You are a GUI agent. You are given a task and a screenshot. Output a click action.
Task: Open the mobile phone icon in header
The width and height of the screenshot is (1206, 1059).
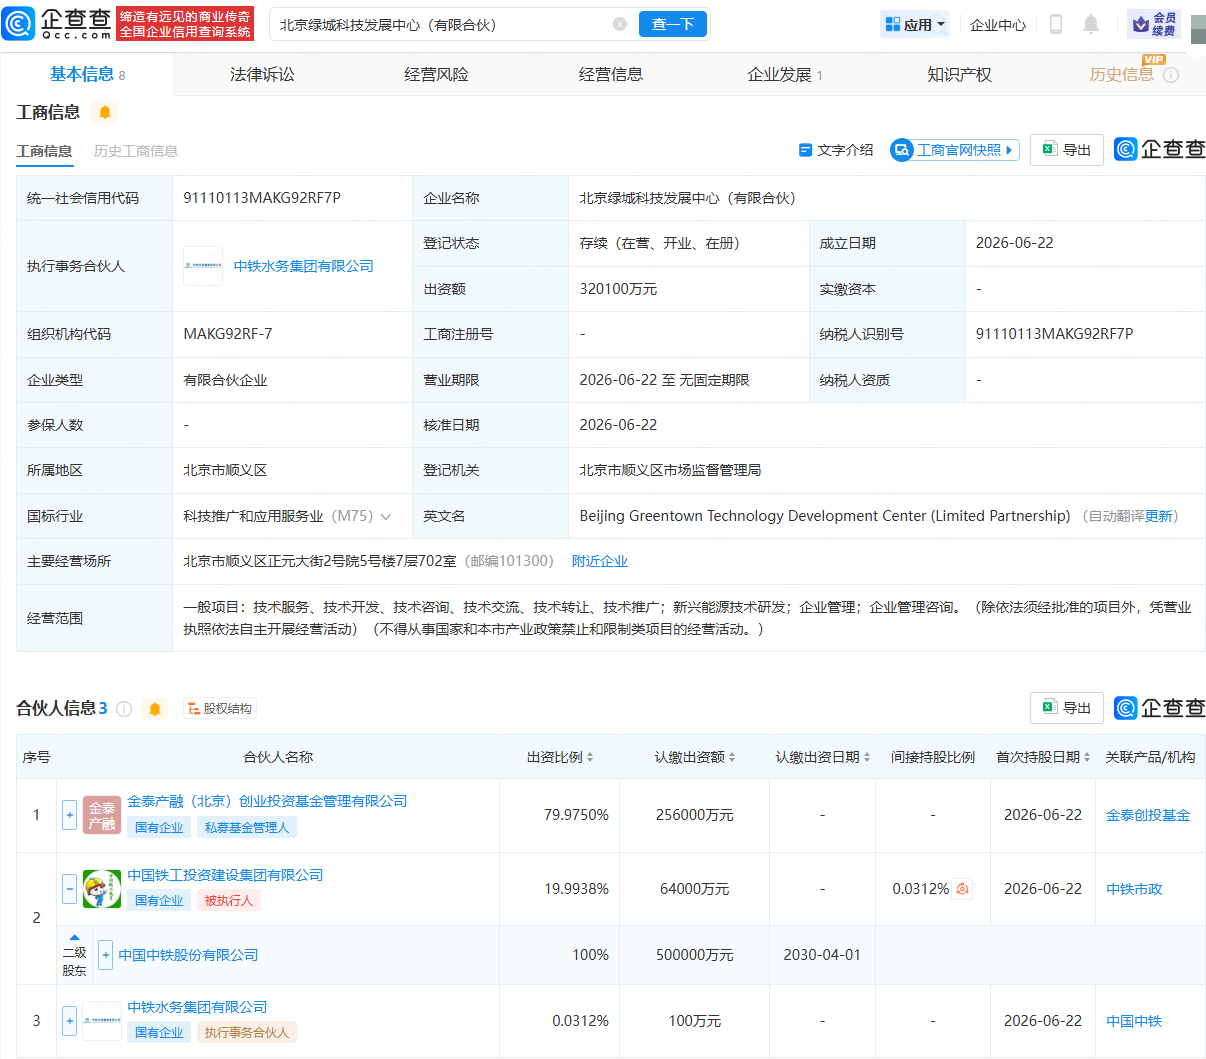[1055, 24]
